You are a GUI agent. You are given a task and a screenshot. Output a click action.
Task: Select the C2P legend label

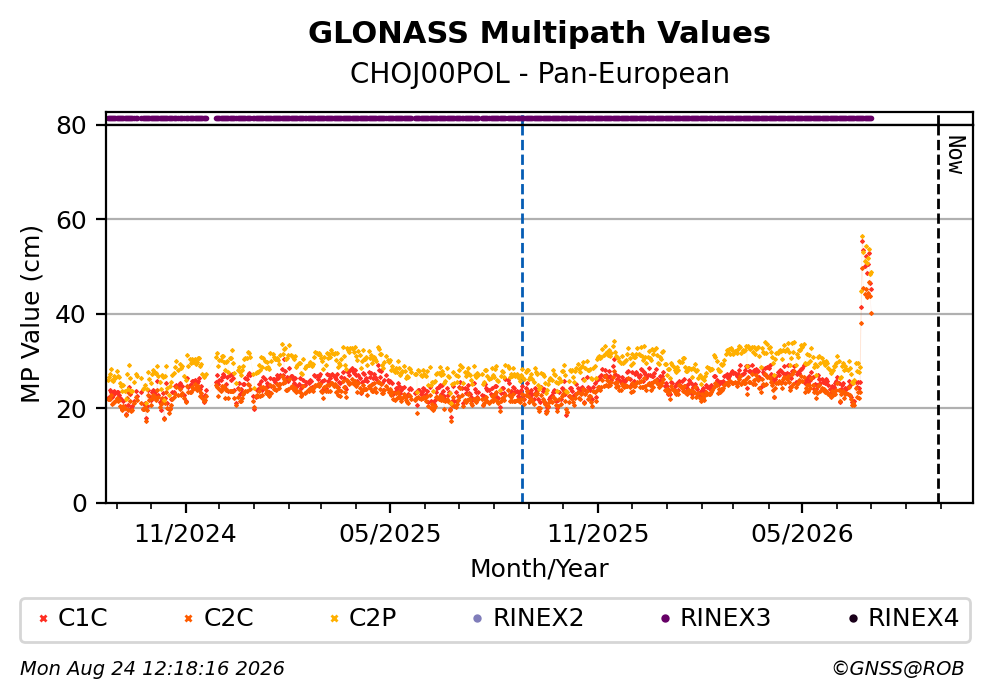[x=372, y=618]
